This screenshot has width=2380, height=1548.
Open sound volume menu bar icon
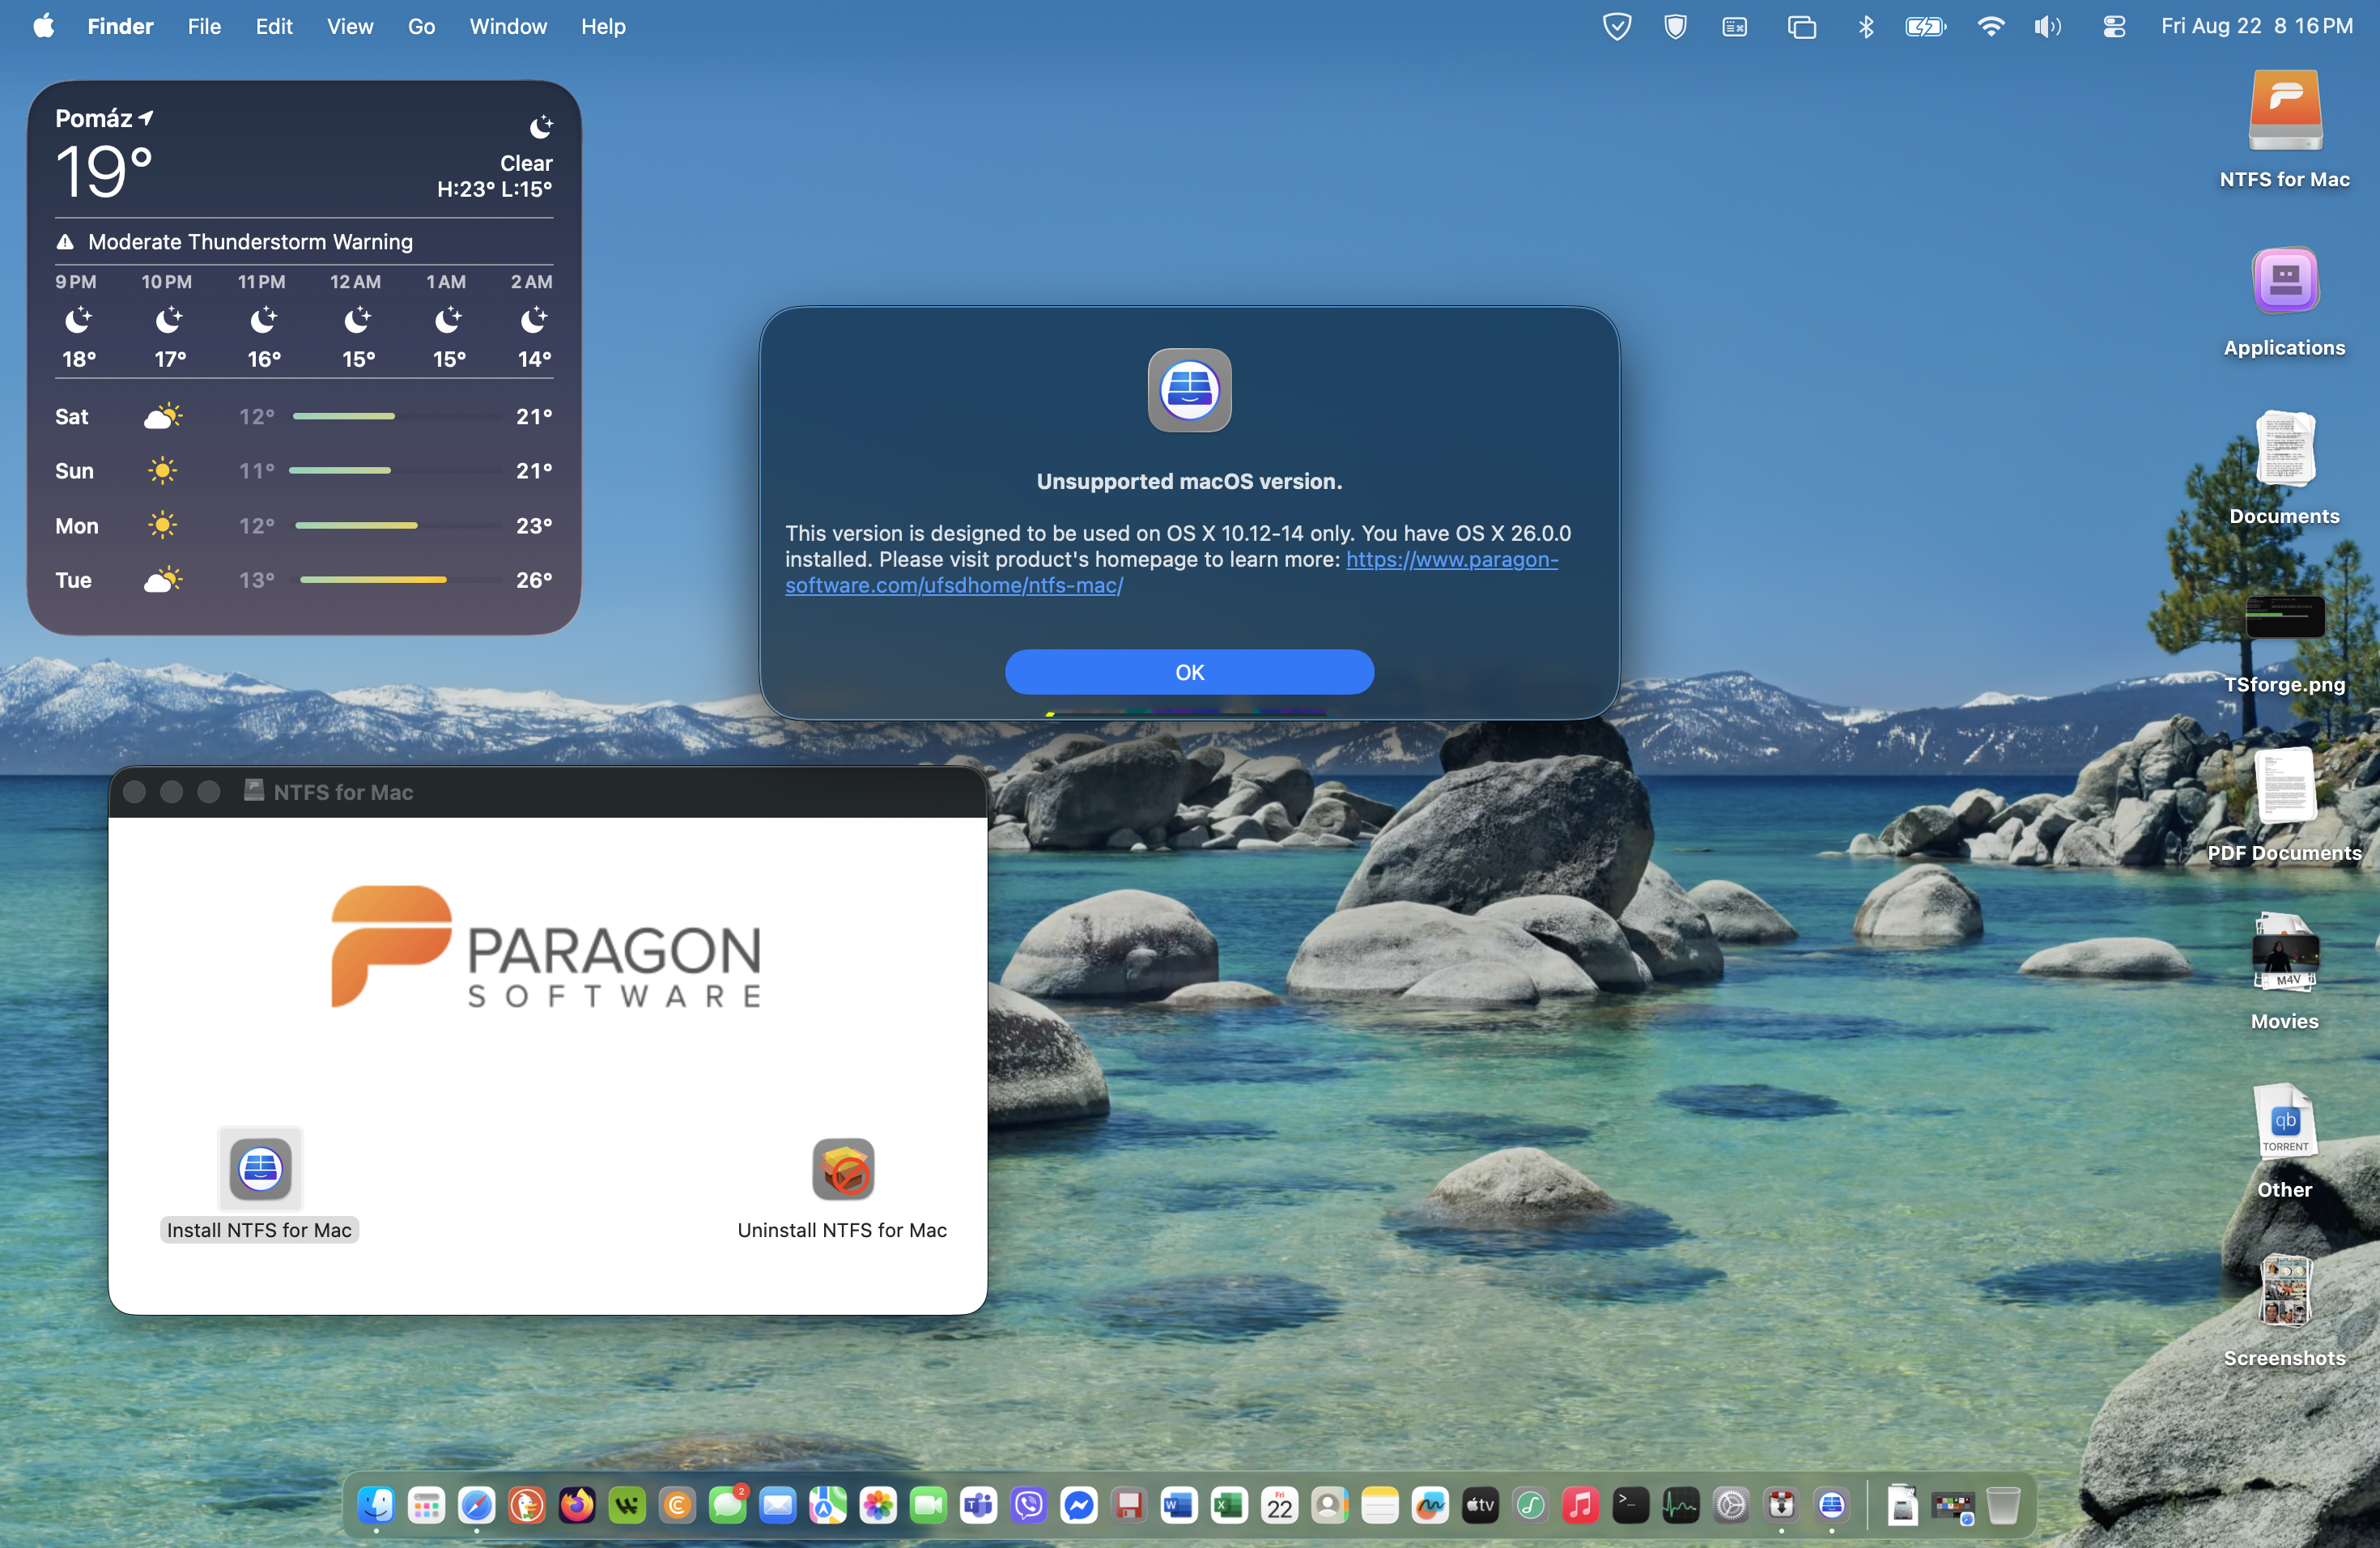(2047, 26)
